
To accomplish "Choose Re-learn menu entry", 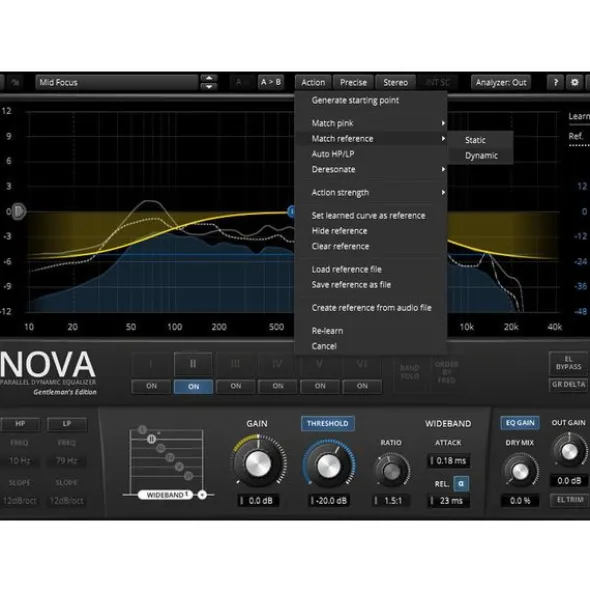I will click(371, 331).
